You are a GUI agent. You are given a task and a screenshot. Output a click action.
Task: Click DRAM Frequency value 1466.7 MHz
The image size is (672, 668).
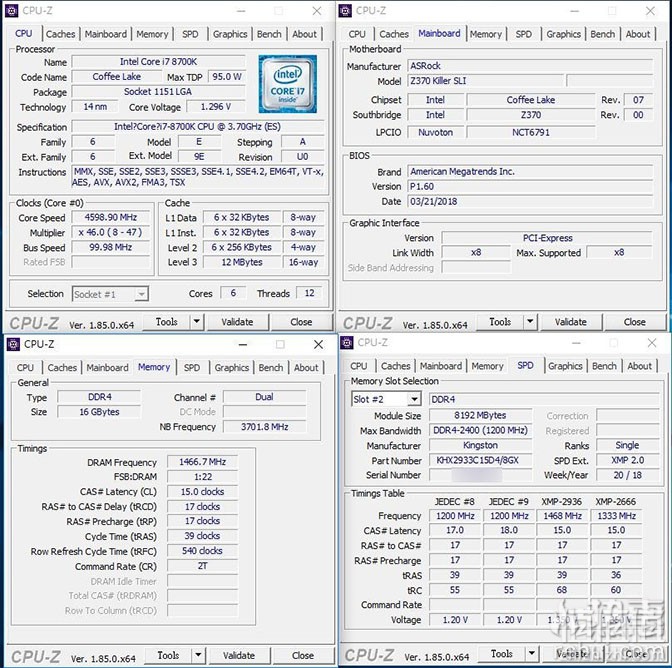pyautogui.click(x=202, y=462)
